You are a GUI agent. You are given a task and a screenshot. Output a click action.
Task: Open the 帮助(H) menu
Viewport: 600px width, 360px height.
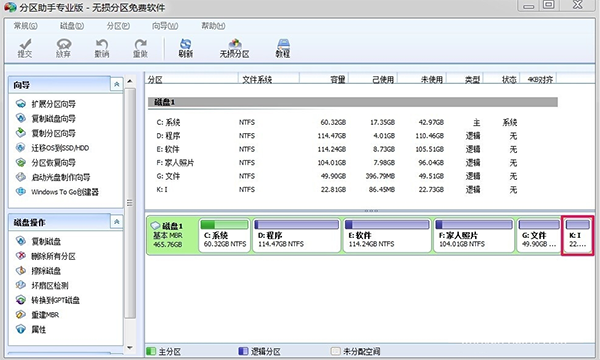[213, 26]
